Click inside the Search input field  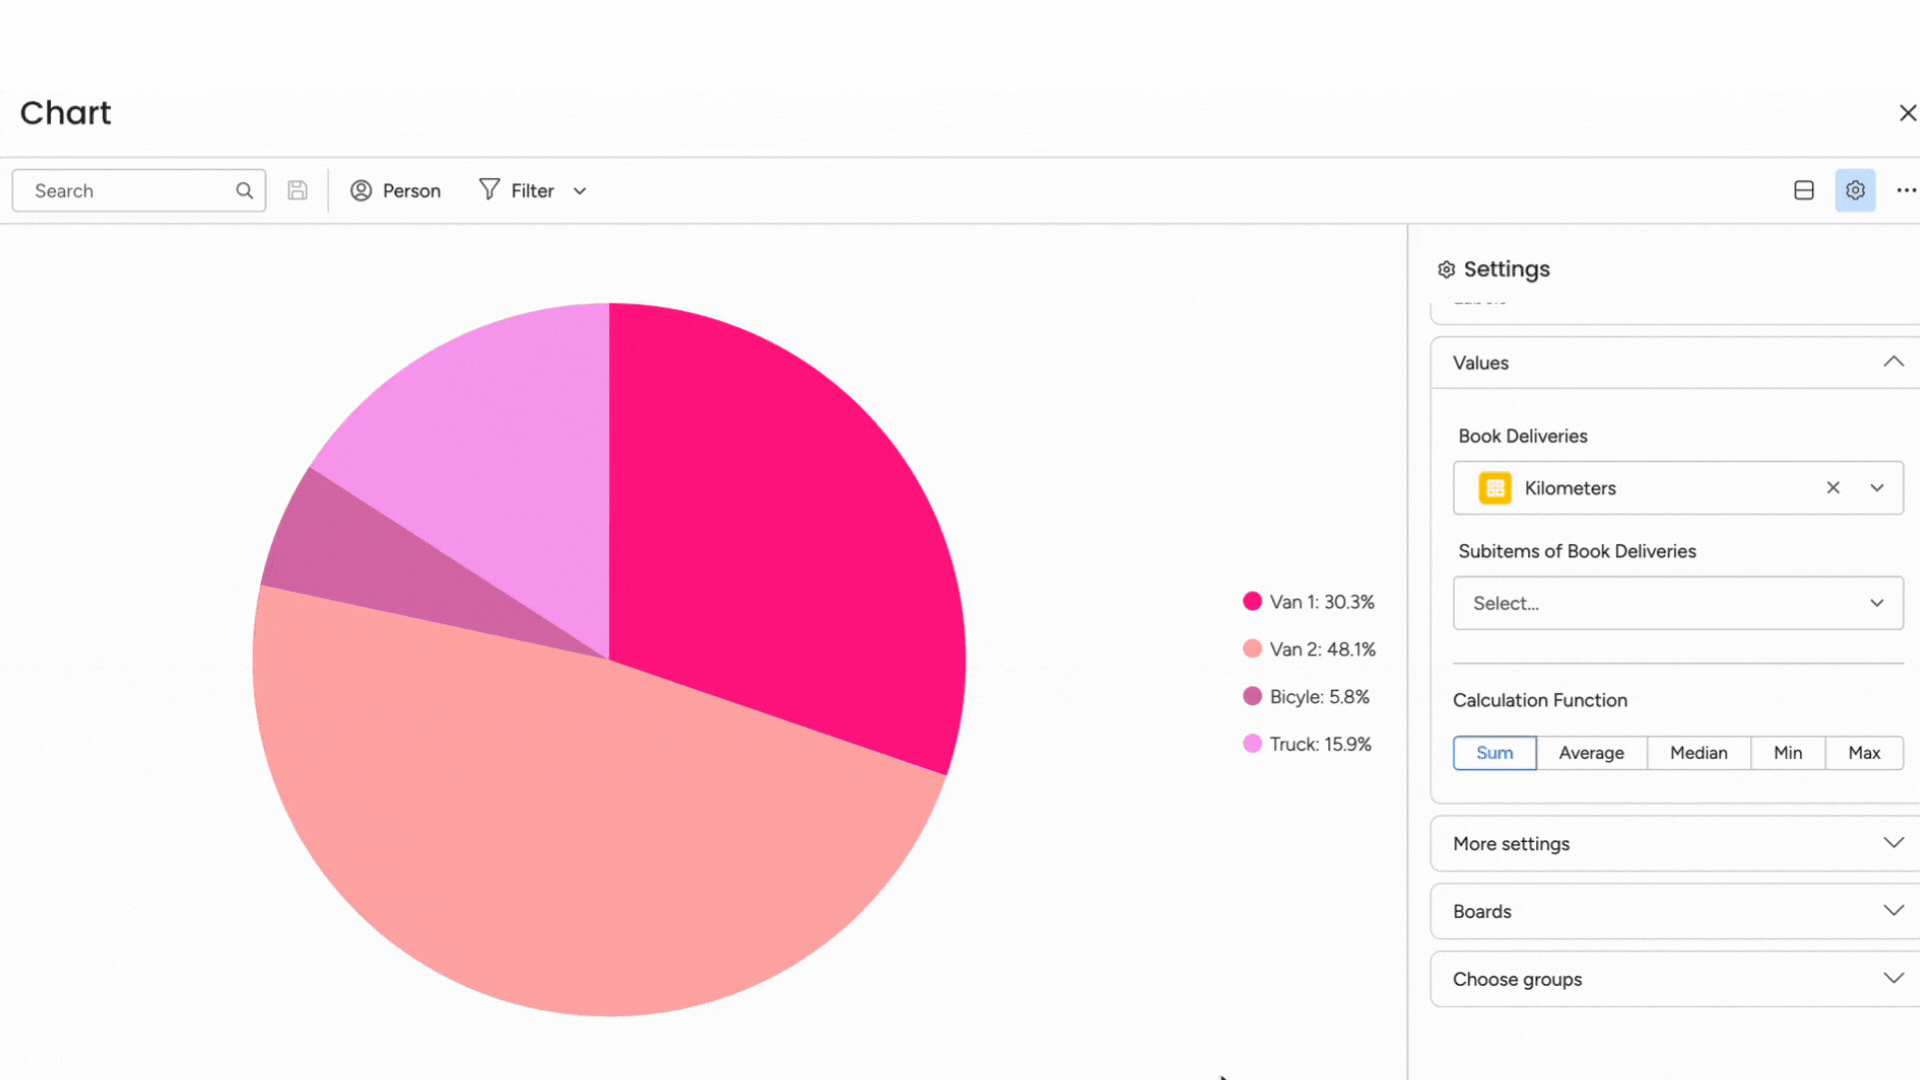[x=137, y=190]
